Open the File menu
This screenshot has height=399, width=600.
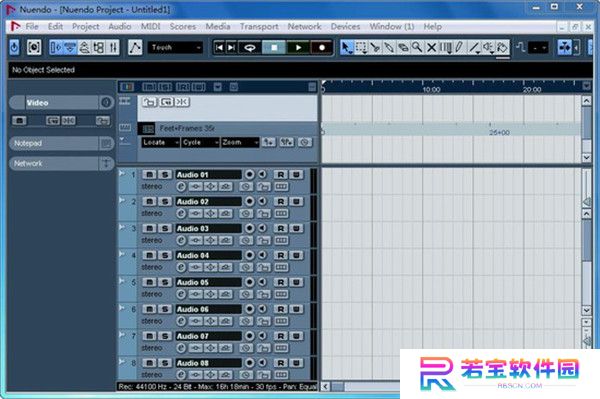pos(32,26)
